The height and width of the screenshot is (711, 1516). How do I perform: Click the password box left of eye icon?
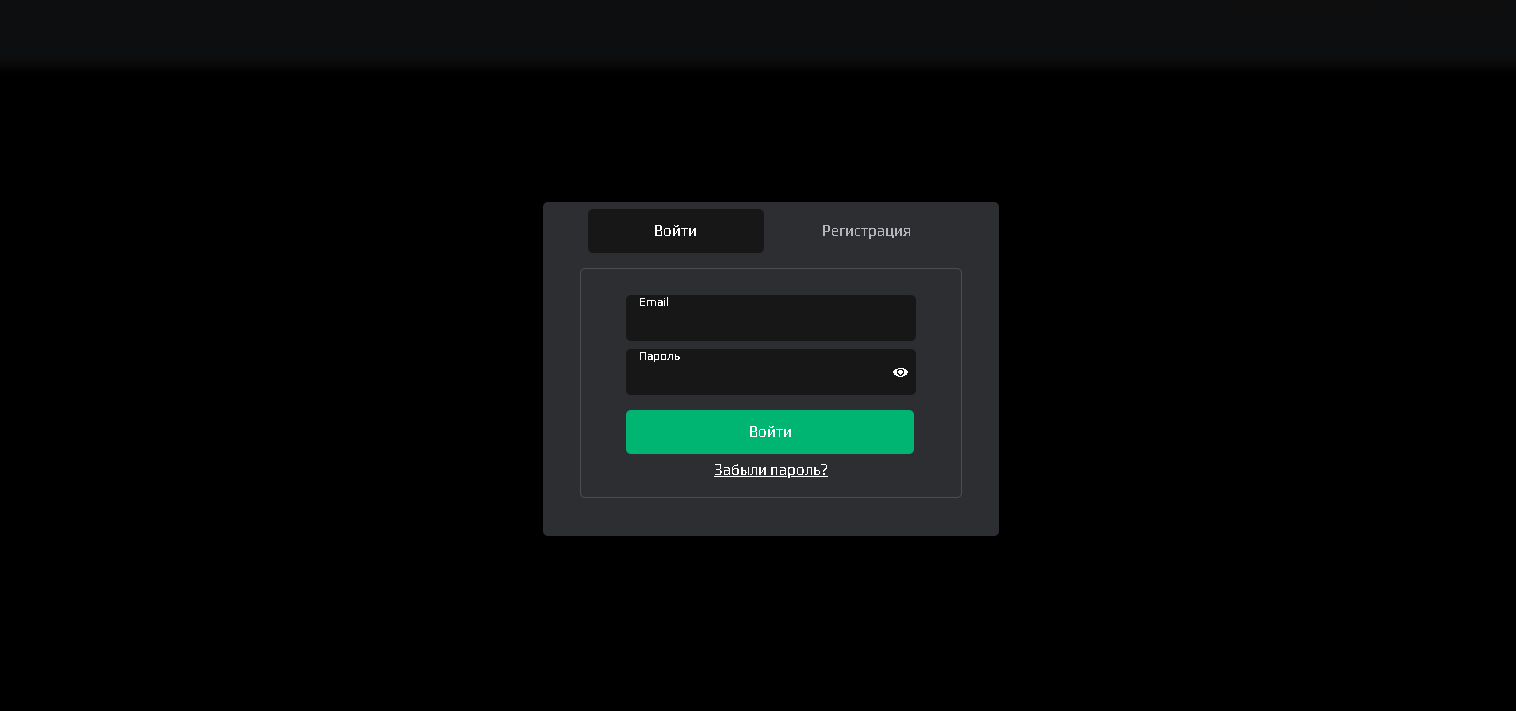coord(755,376)
